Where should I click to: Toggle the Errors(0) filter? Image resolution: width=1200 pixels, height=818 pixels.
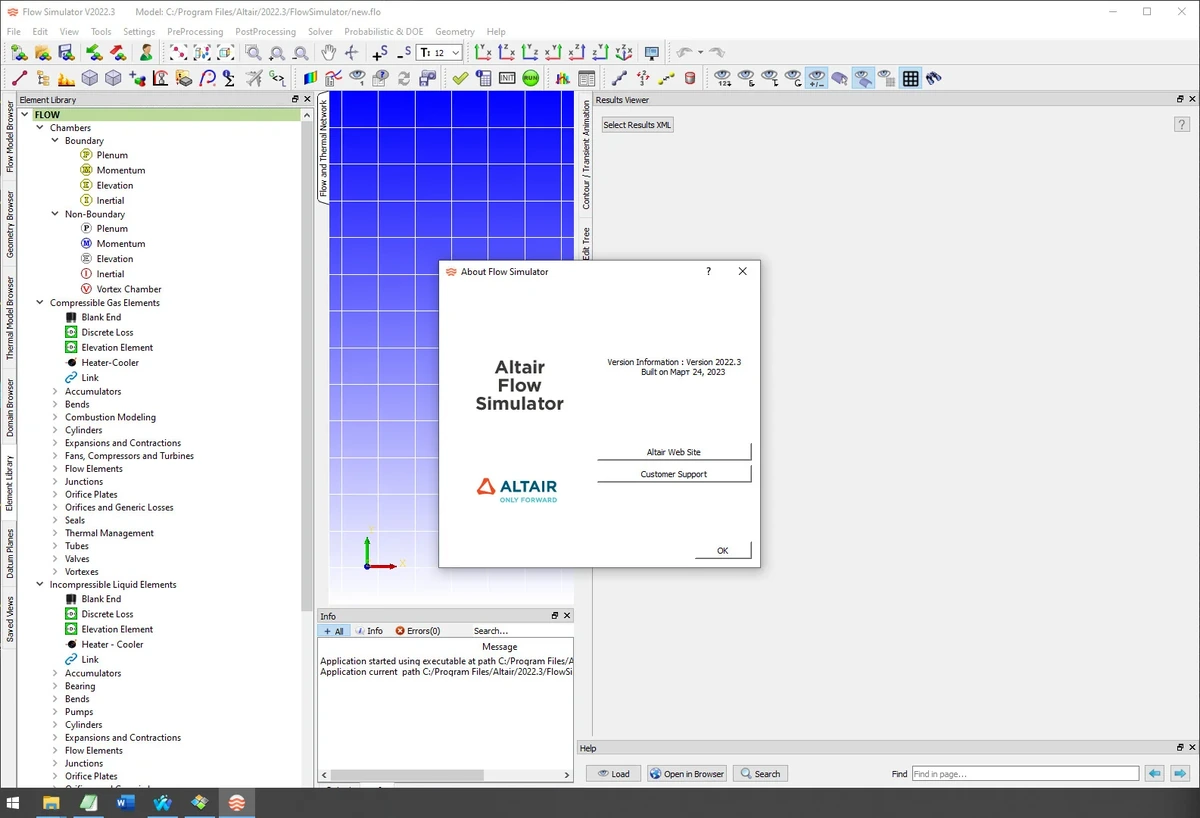click(417, 631)
